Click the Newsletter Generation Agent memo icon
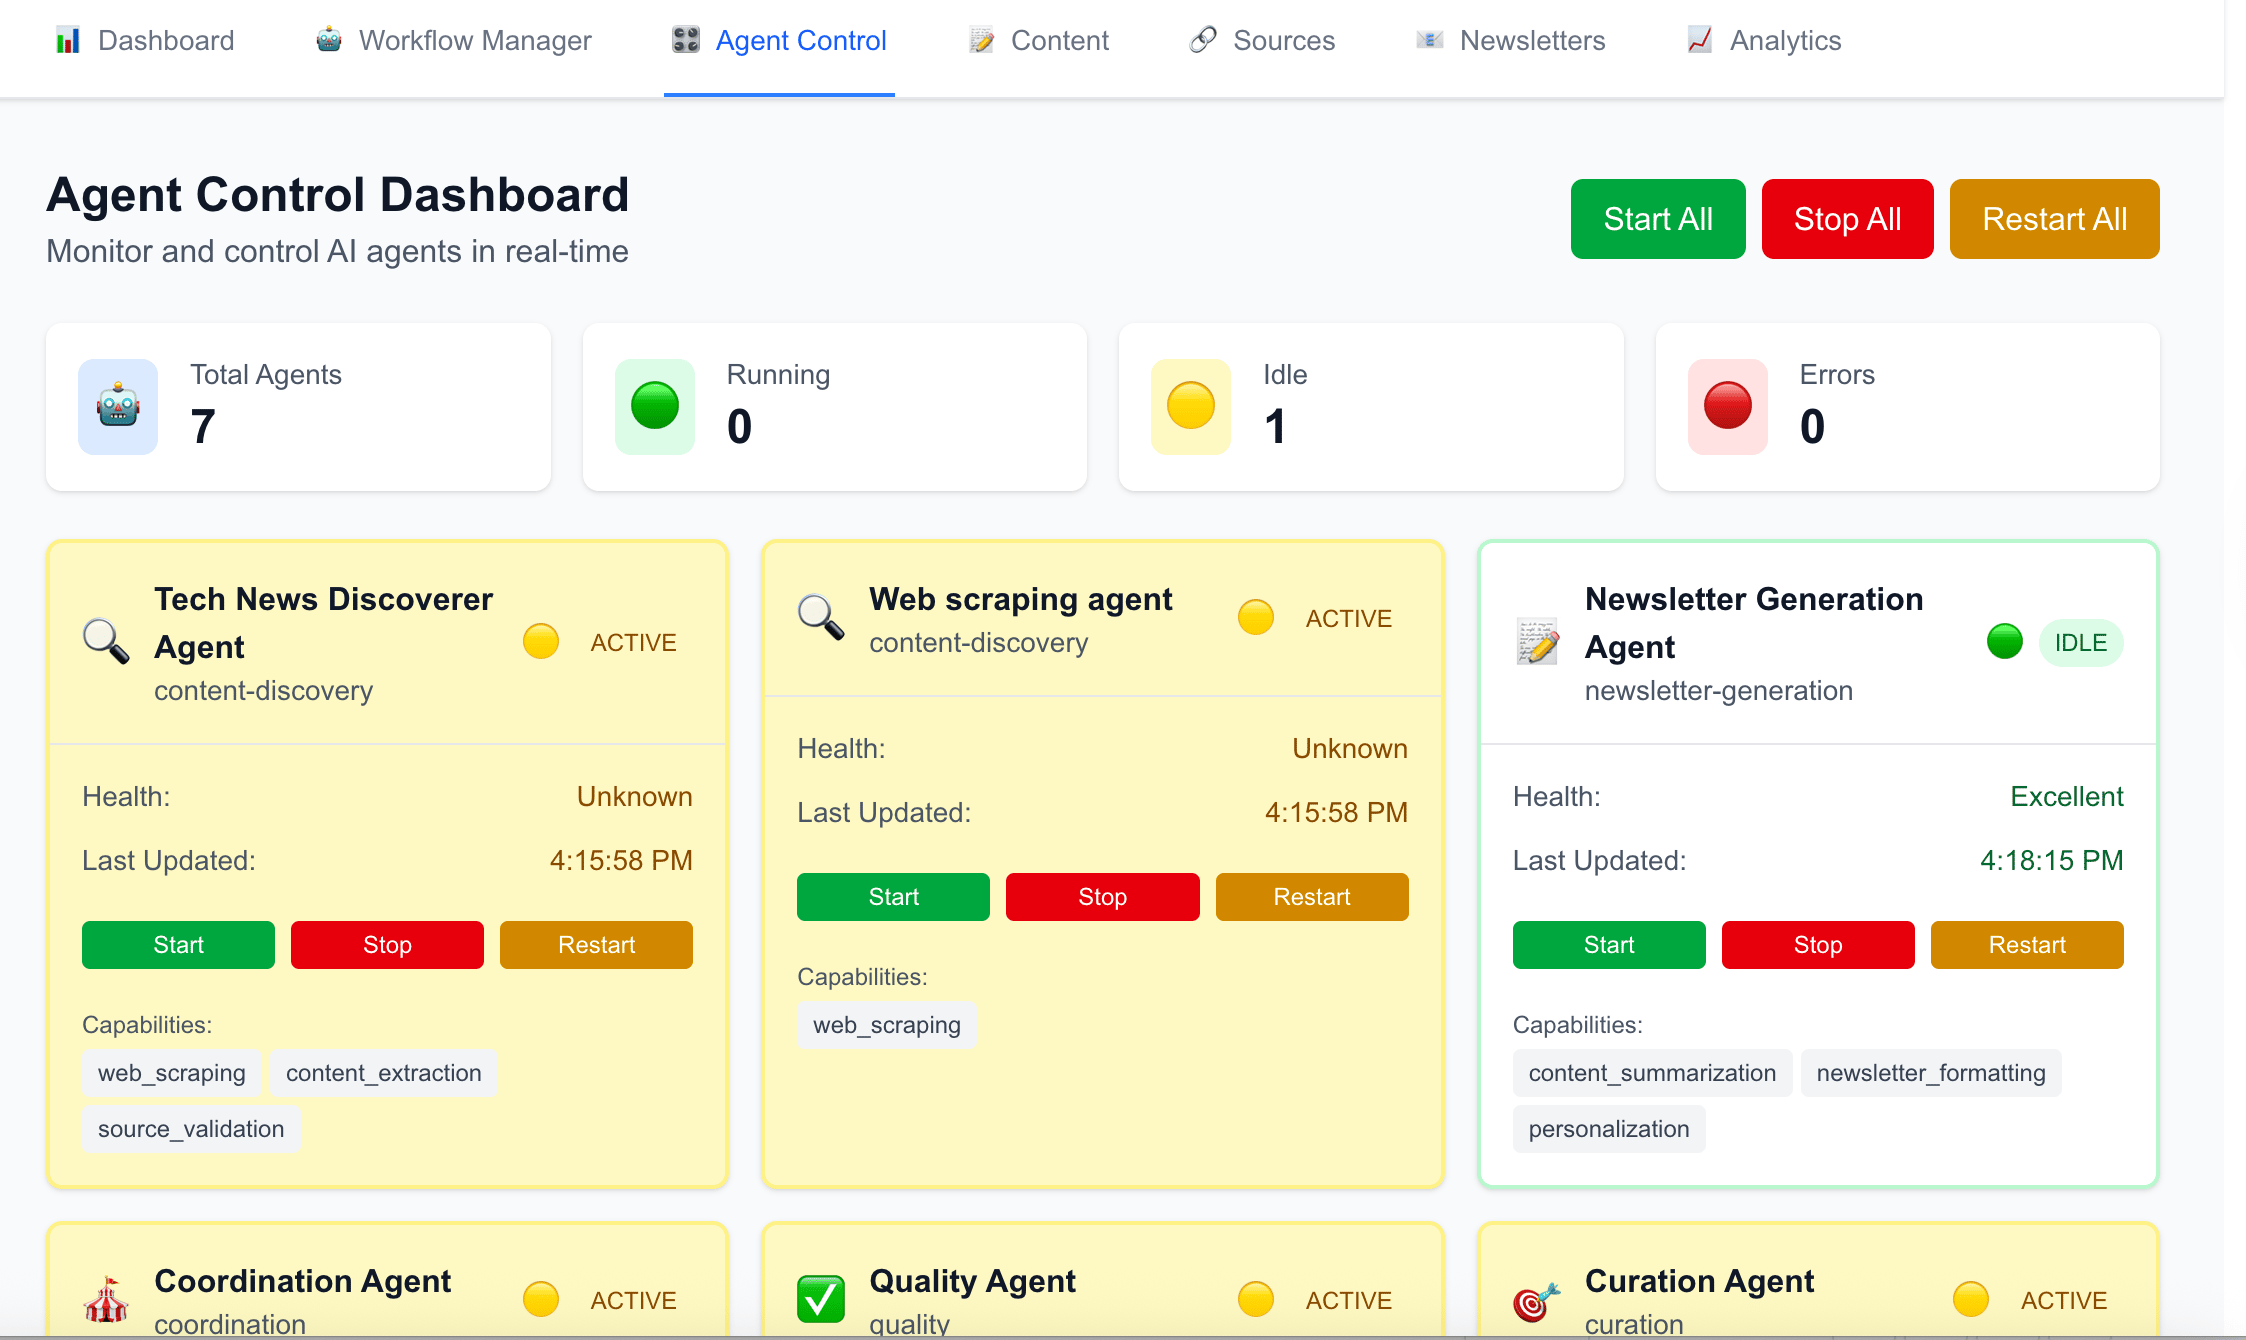 click(1537, 642)
